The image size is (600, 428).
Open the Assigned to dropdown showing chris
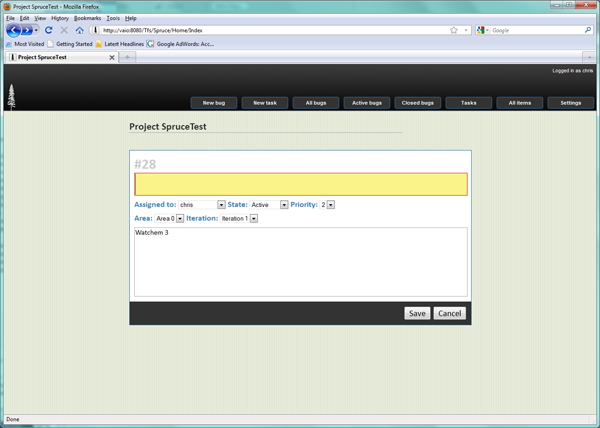click(x=202, y=205)
